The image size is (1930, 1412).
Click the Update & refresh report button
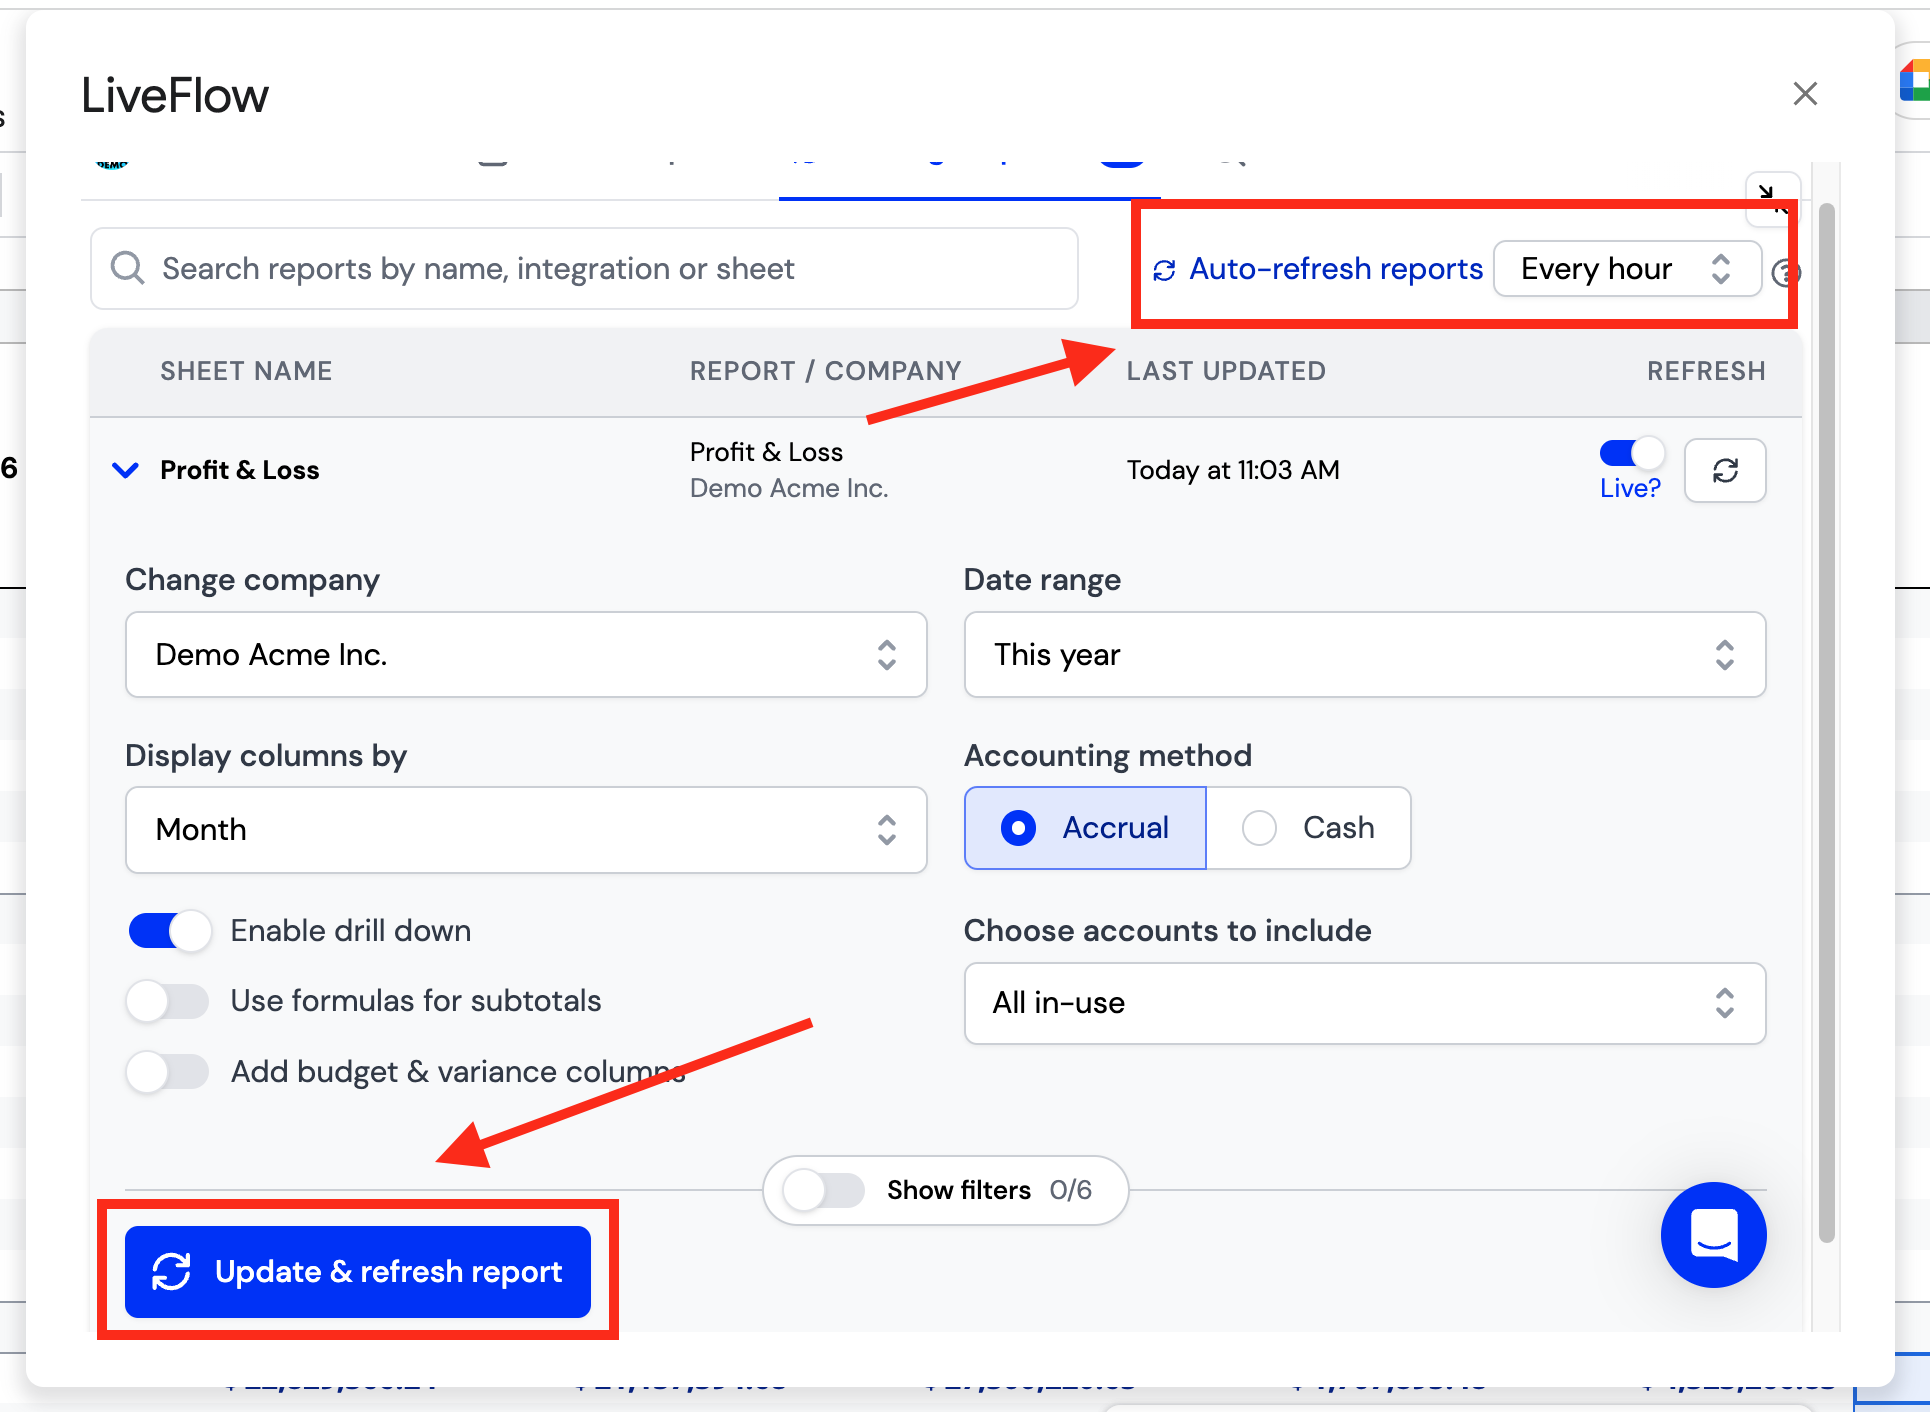click(358, 1272)
